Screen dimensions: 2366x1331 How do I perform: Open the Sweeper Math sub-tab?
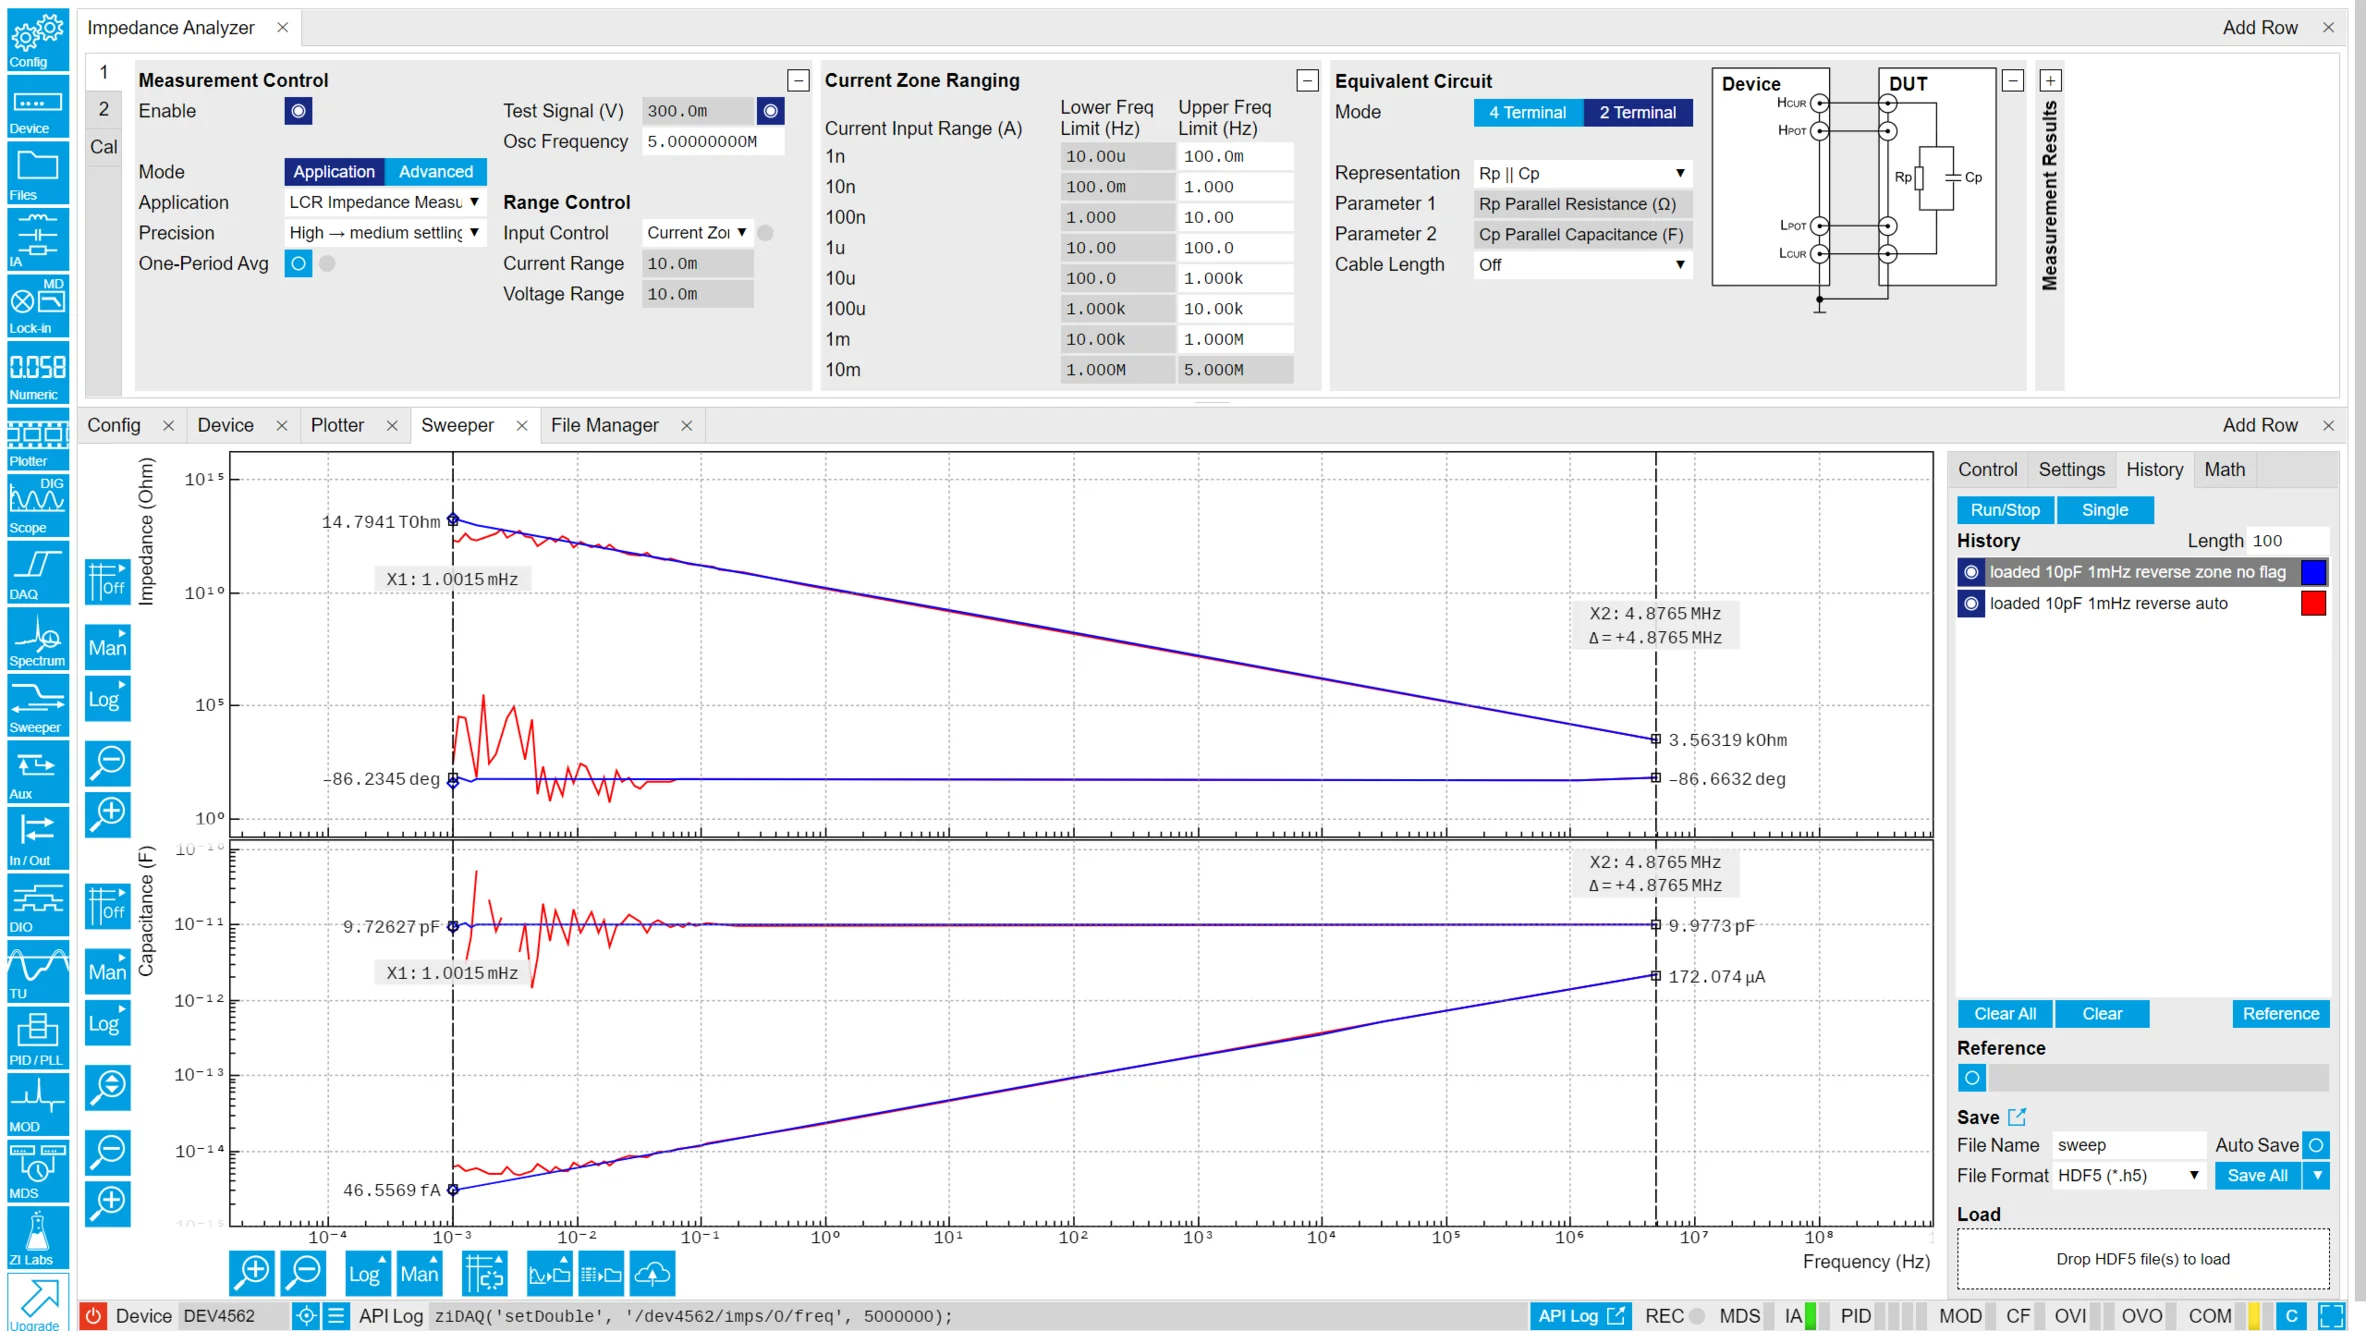pos(2224,469)
